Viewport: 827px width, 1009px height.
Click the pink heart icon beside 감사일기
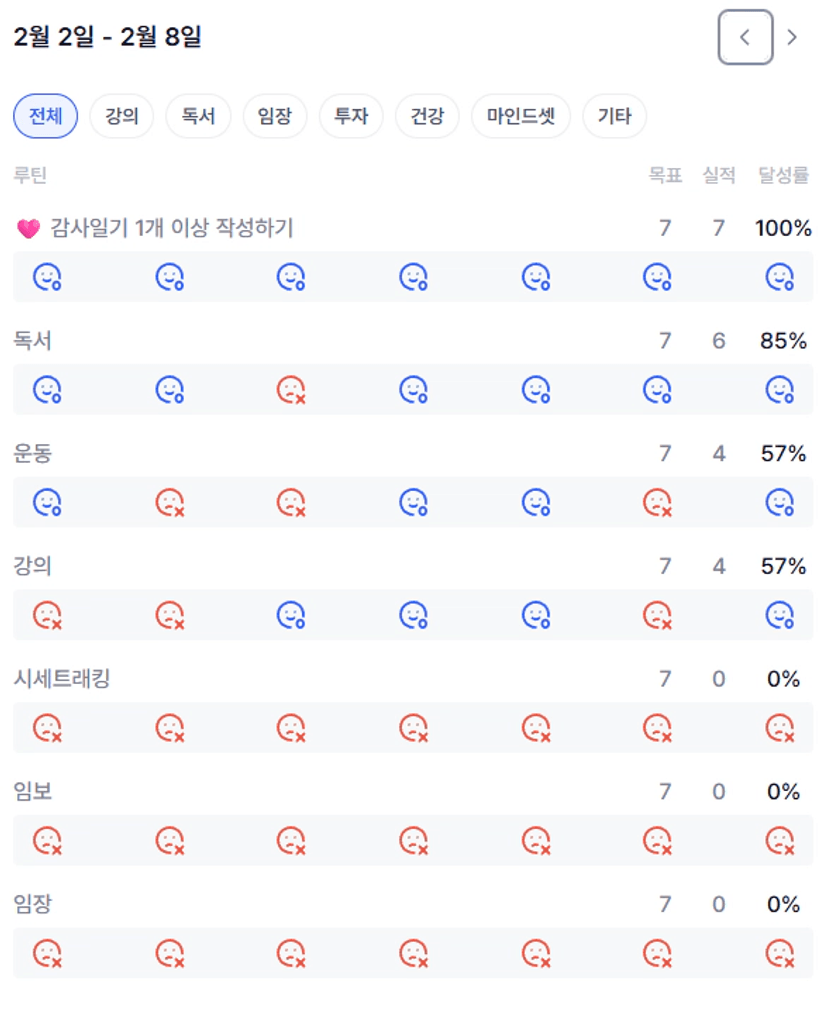tap(28, 229)
